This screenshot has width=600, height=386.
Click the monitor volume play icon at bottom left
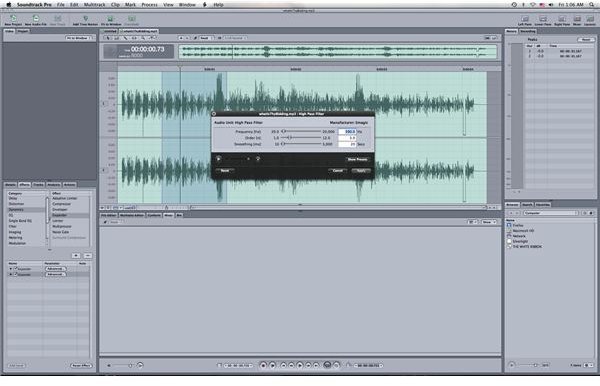pos(140,365)
